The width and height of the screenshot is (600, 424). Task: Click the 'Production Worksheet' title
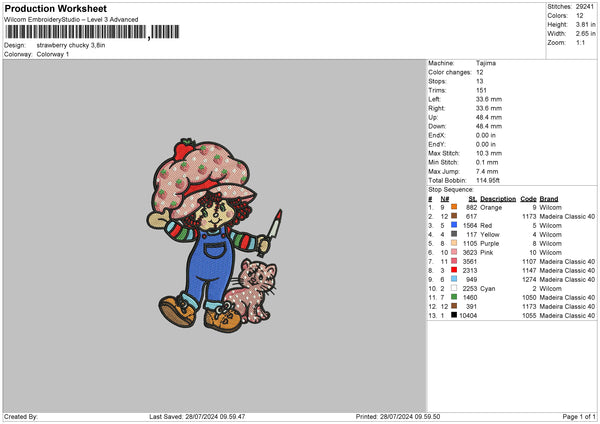[56, 9]
